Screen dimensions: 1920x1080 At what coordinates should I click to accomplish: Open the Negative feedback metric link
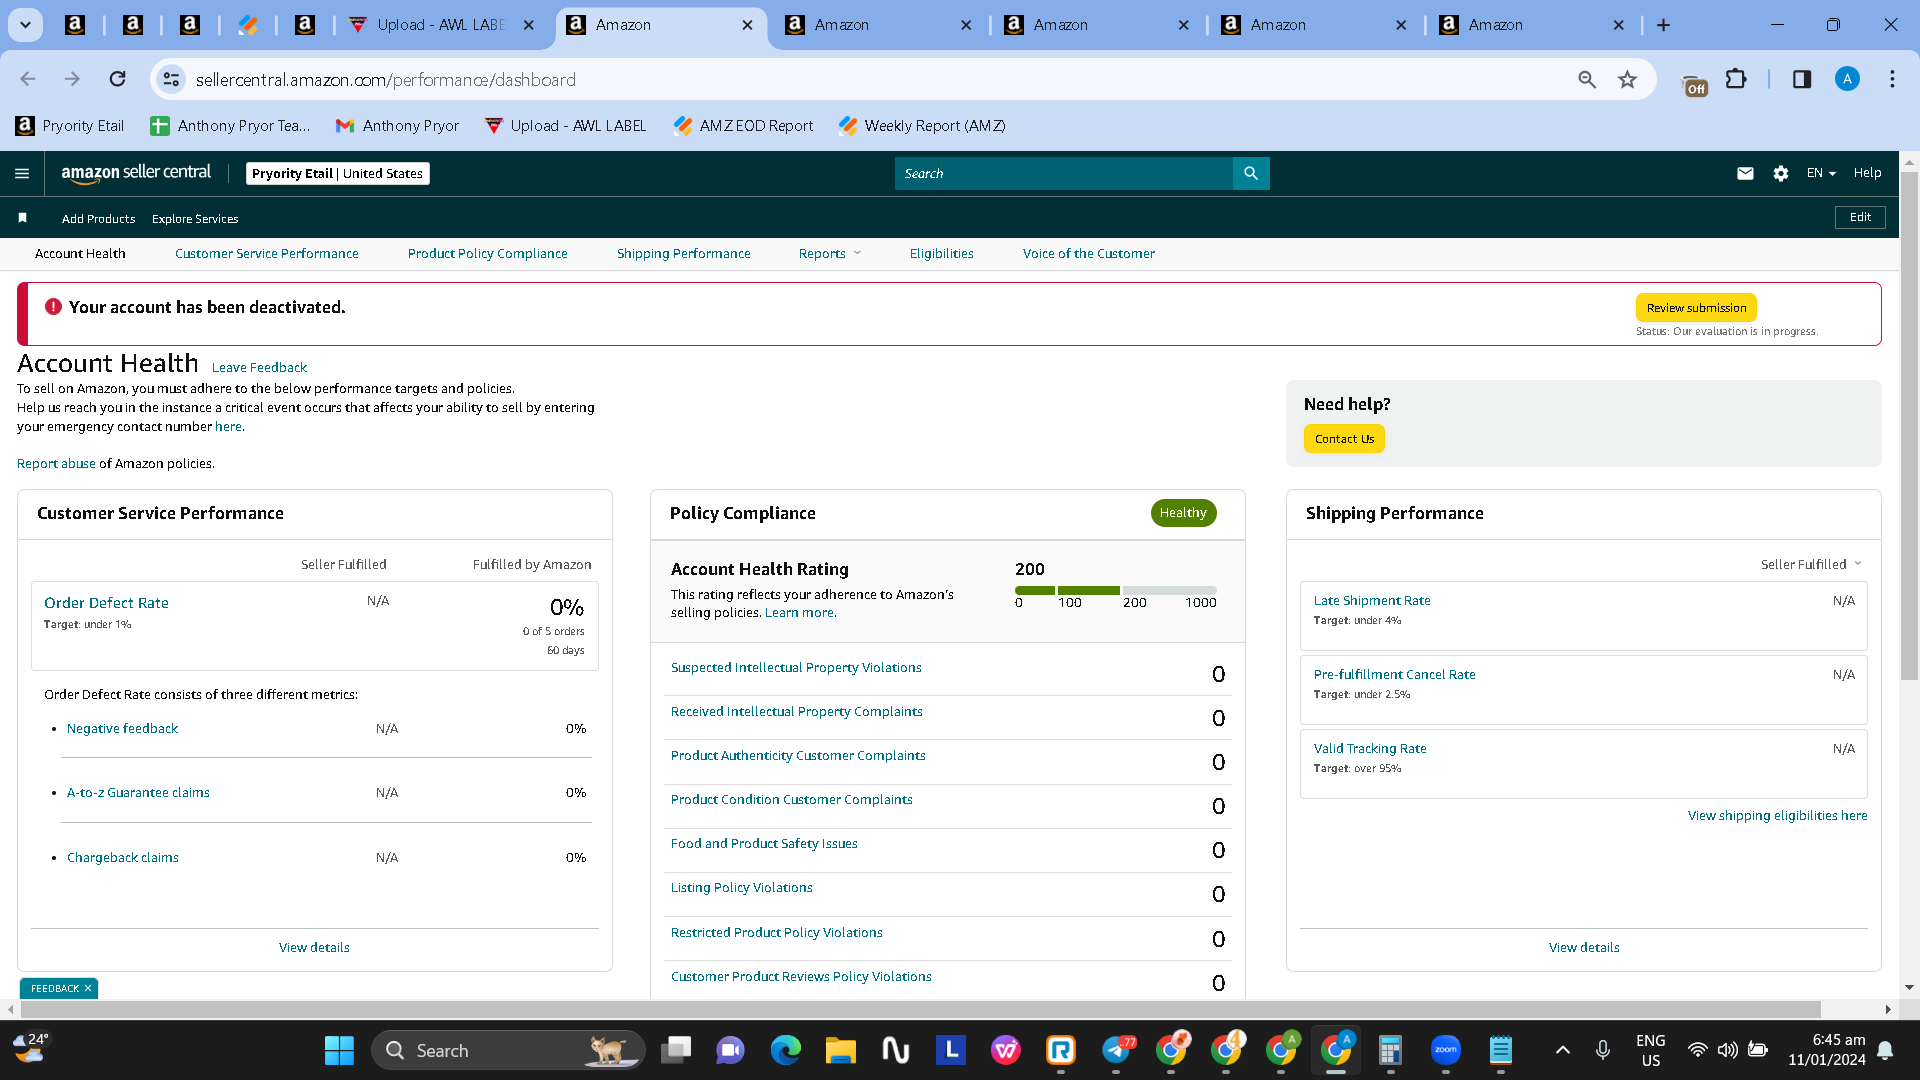coord(122,728)
